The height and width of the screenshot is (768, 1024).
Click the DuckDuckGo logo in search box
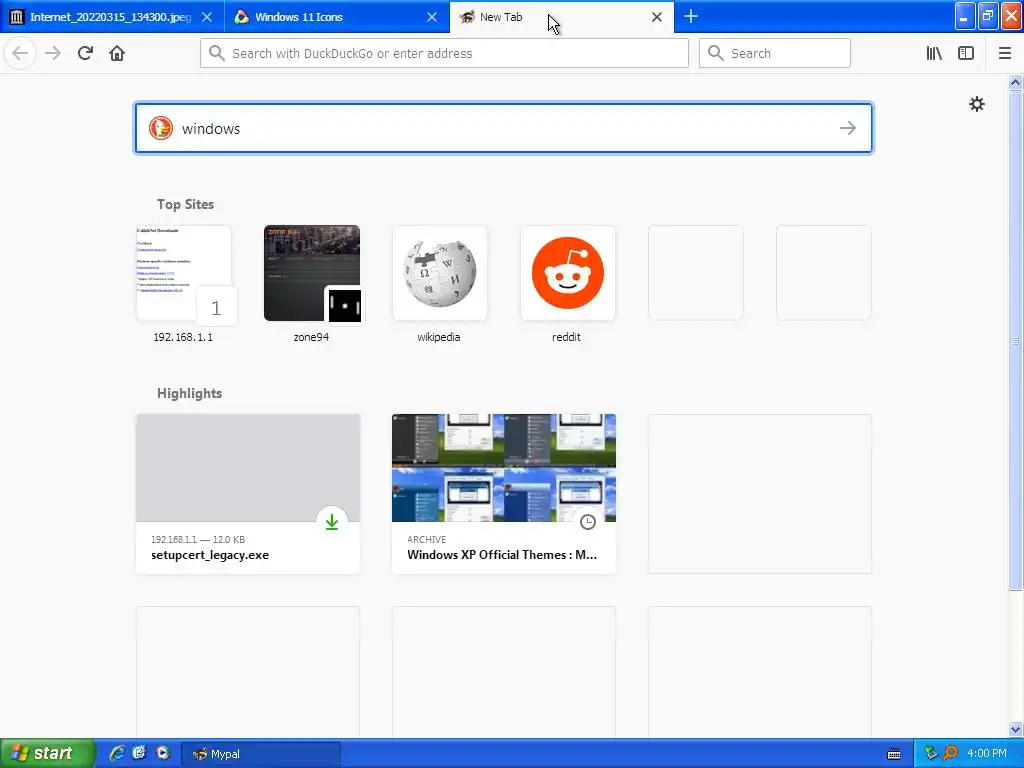tap(161, 128)
